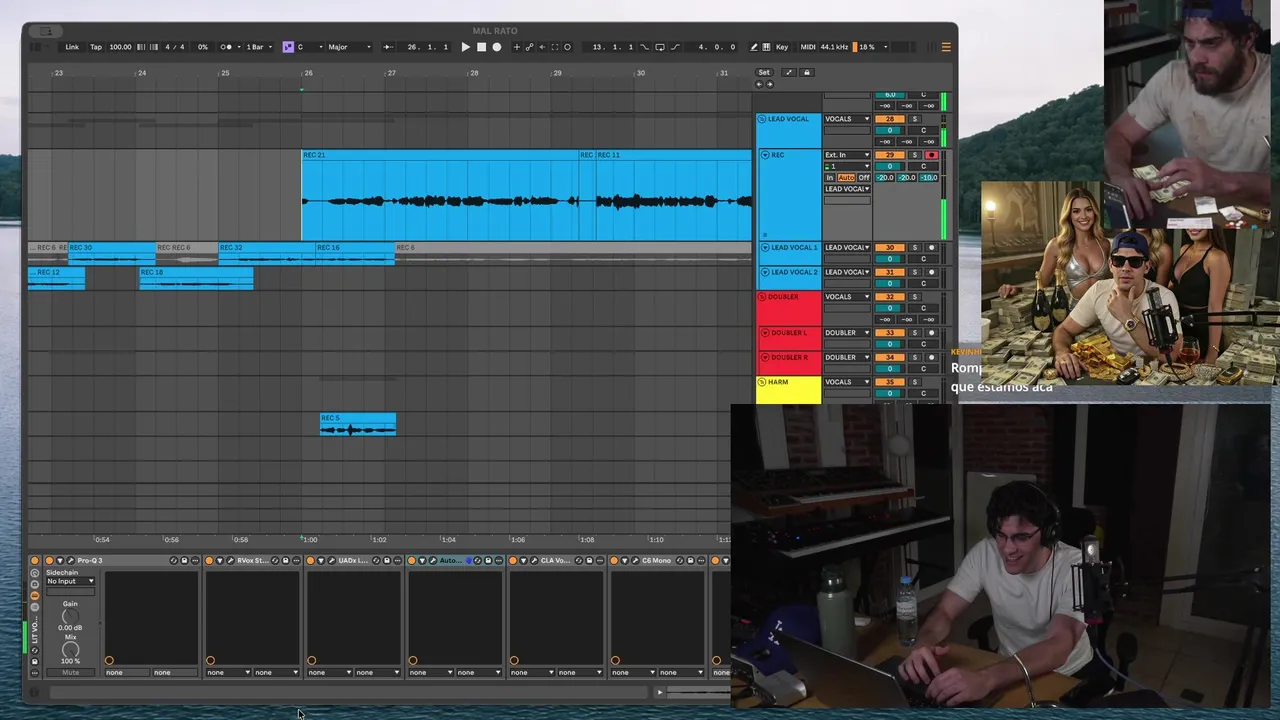Screen dimensions: 1280x720
Task: Click the Pro-Q 3 Mix knob
Action: tap(70, 649)
